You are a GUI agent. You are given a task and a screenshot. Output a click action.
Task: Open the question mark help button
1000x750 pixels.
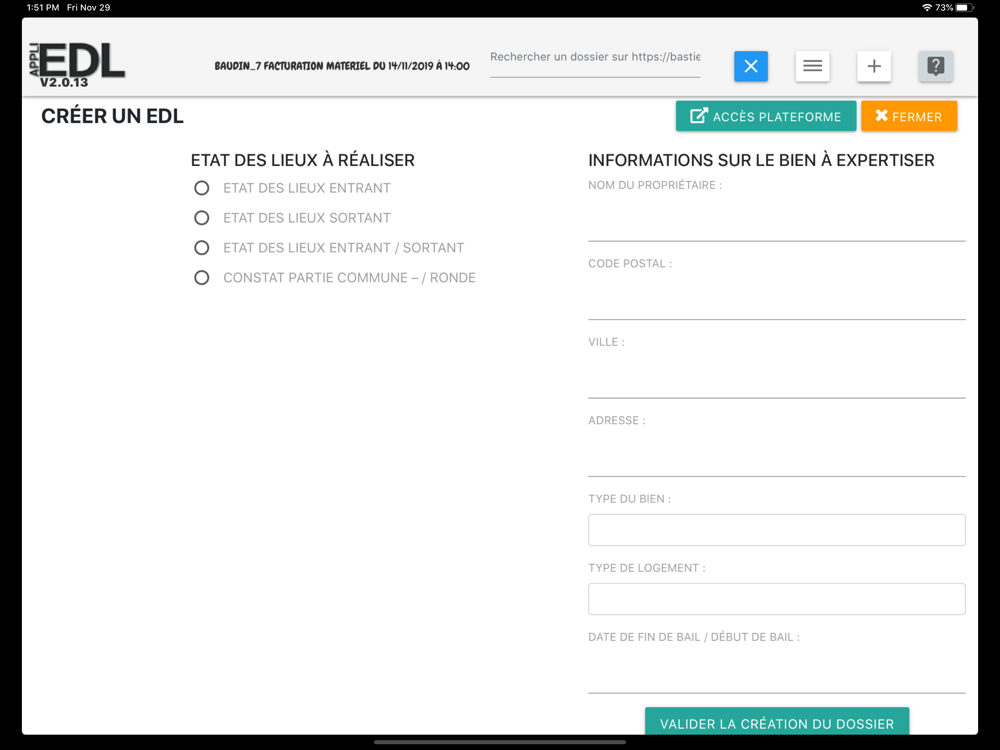click(936, 66)
